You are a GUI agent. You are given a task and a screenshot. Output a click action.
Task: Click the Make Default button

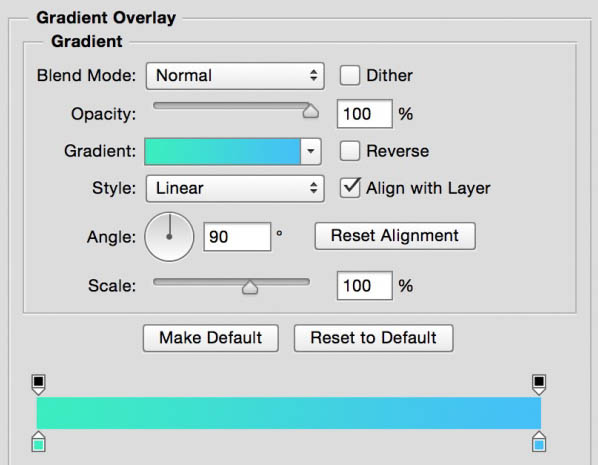[211, 338]
